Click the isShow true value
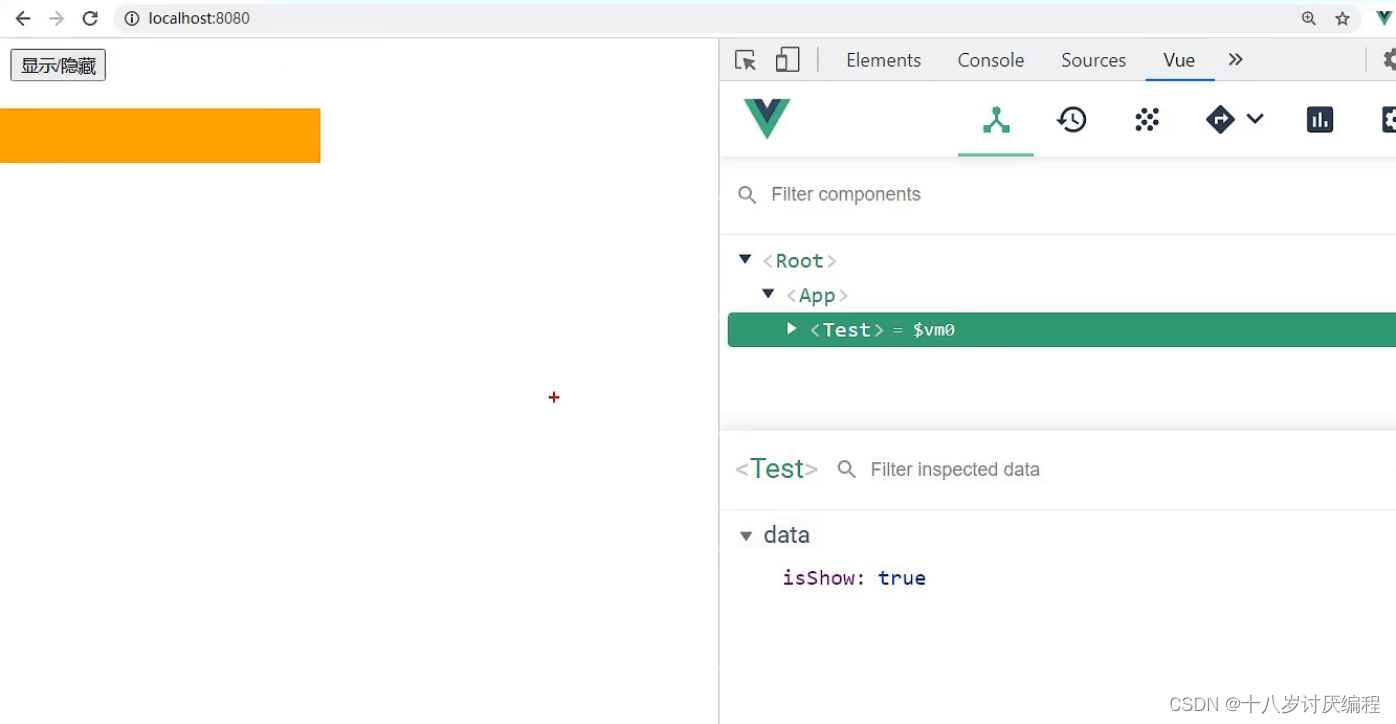 (902, 578)
